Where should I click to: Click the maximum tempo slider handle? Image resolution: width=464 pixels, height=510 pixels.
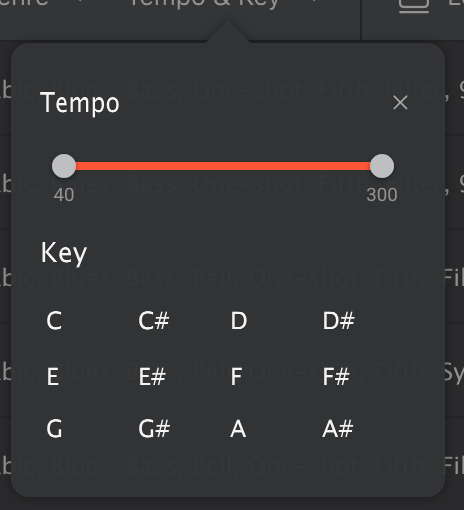[x=382, y=166]
